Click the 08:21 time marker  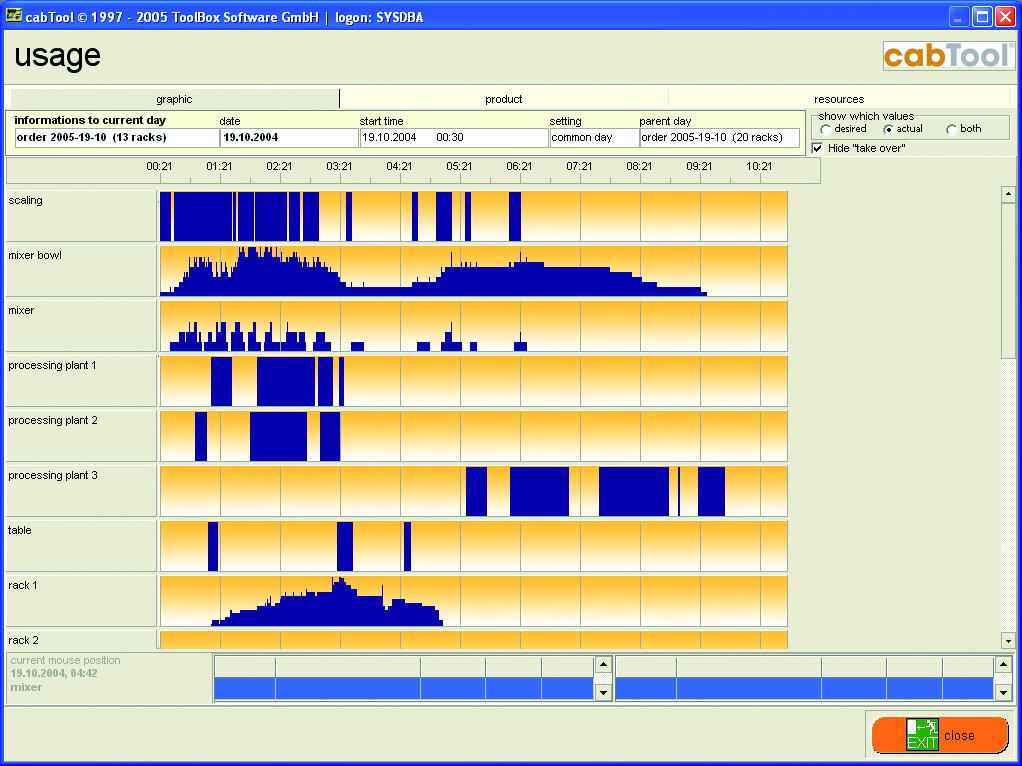point(639,166)
